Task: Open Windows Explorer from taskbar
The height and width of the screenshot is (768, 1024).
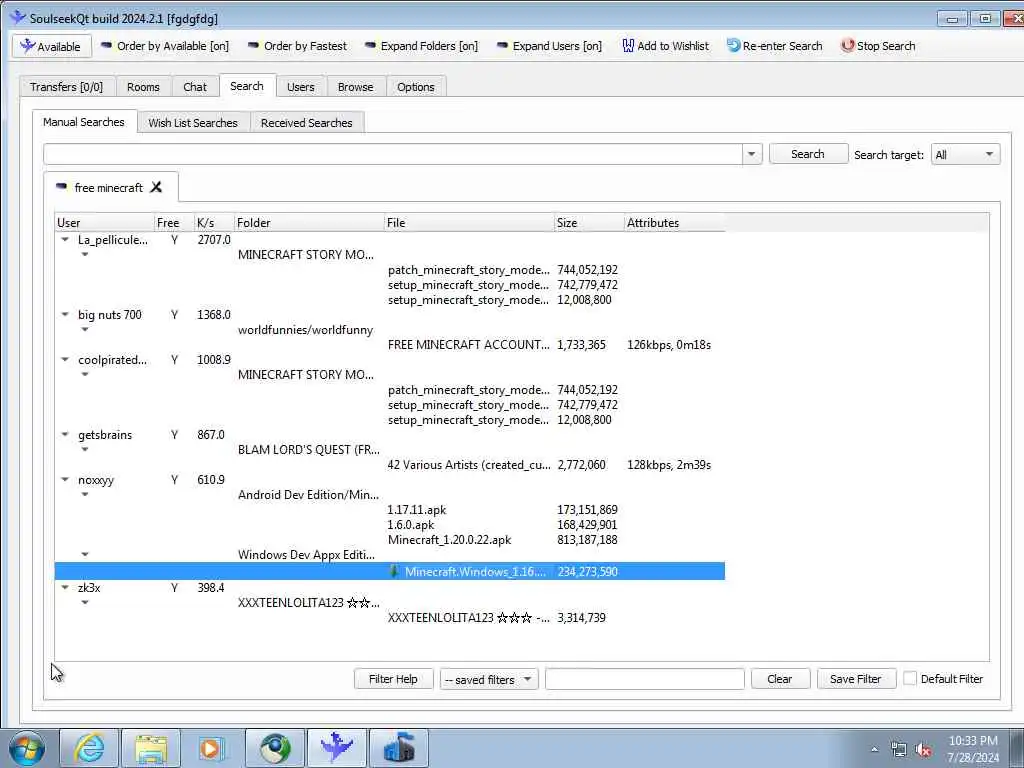Action: 151,748
